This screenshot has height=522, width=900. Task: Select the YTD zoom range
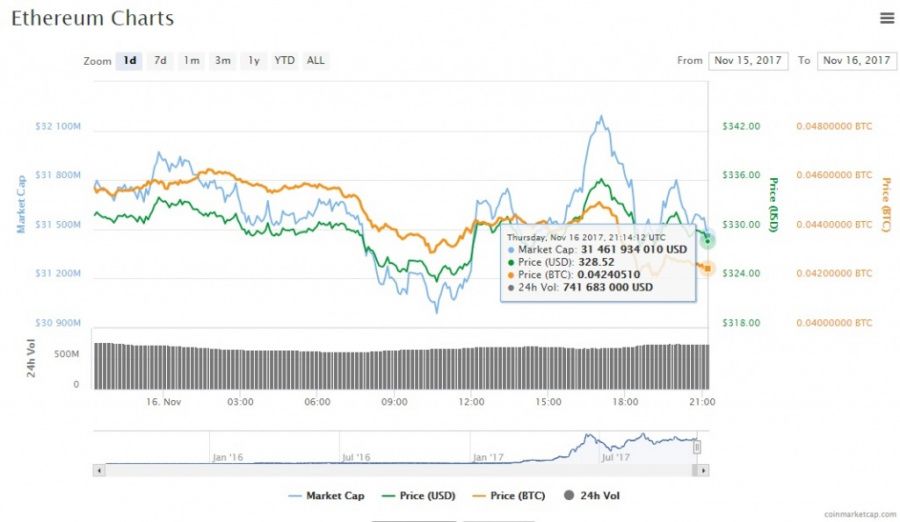(x=285, y=60)
